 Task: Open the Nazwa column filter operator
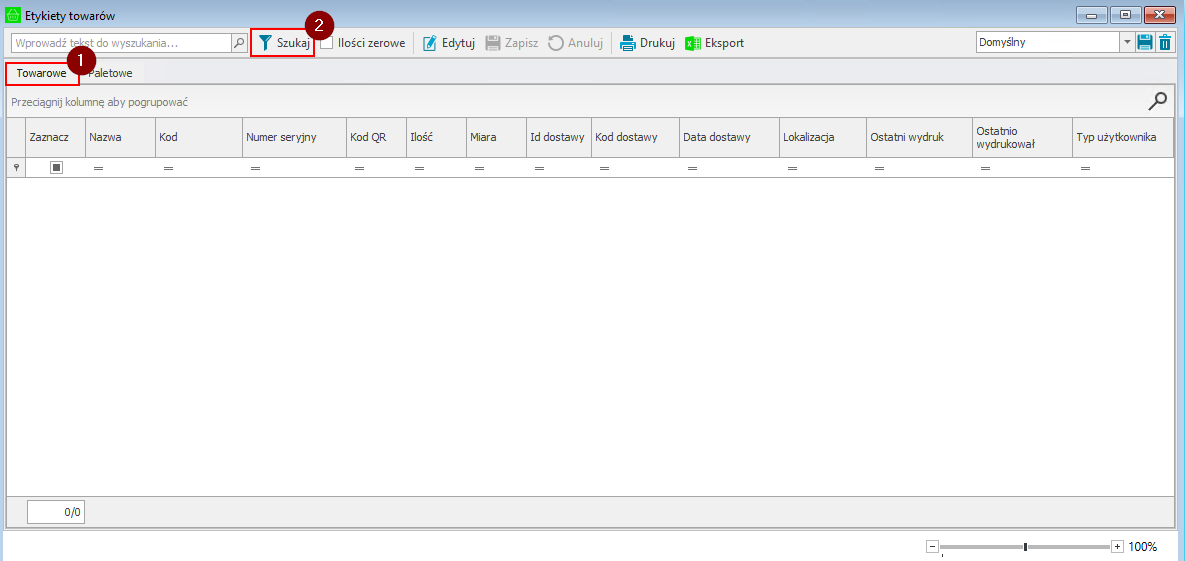tap(98, 169)
